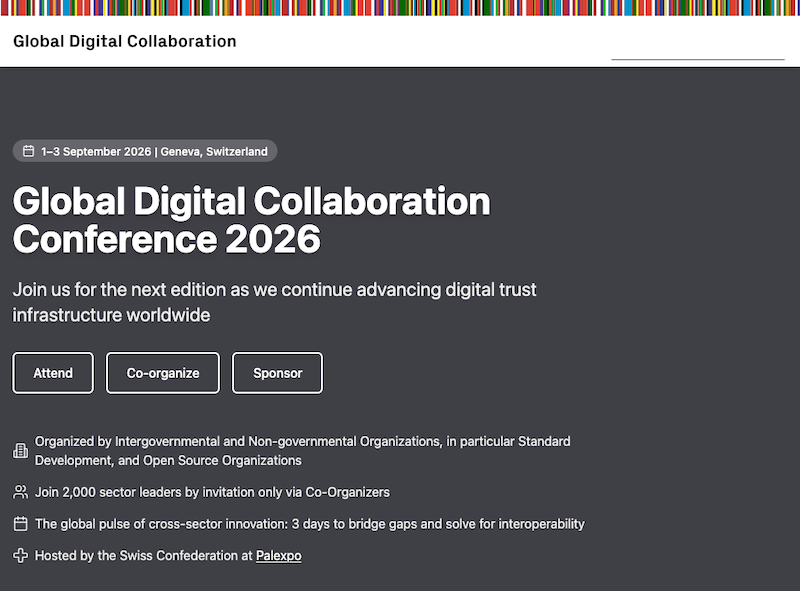Click the 'Hosted by the Swiss Confederation' text
The width and height of the screenshot is (800, 591).
coord(143,556)
